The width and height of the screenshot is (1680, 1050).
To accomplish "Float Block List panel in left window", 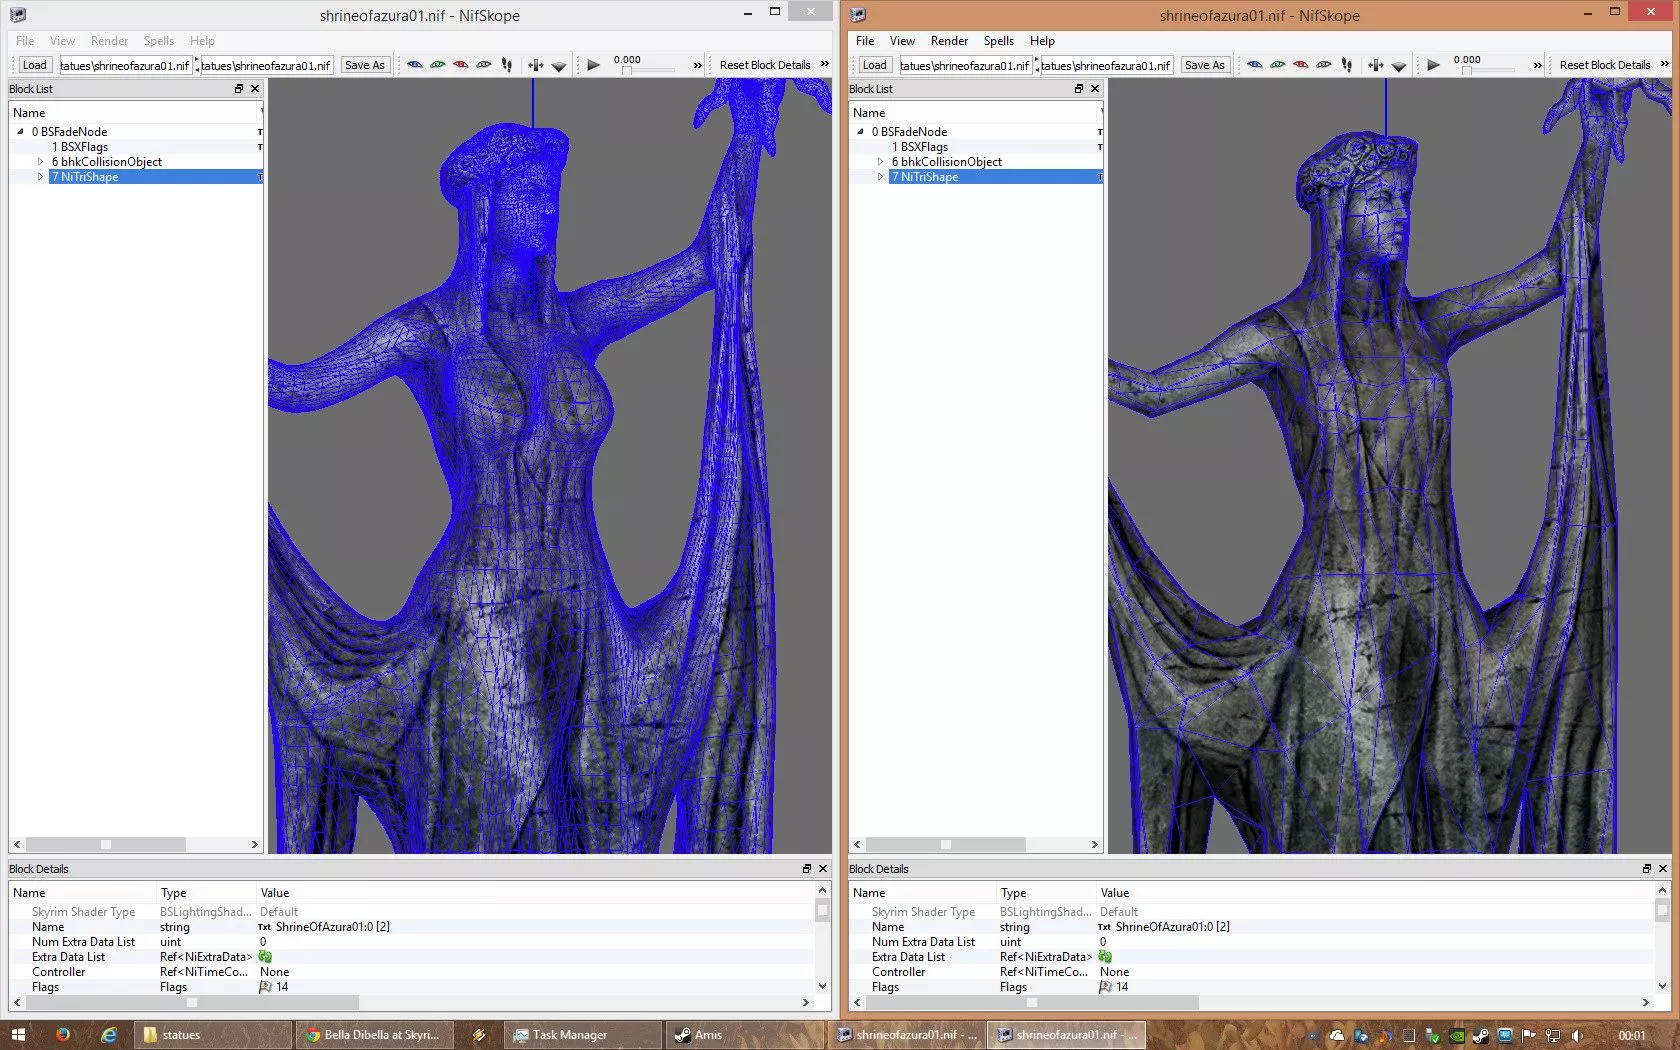I will click(x=239, y=89).
